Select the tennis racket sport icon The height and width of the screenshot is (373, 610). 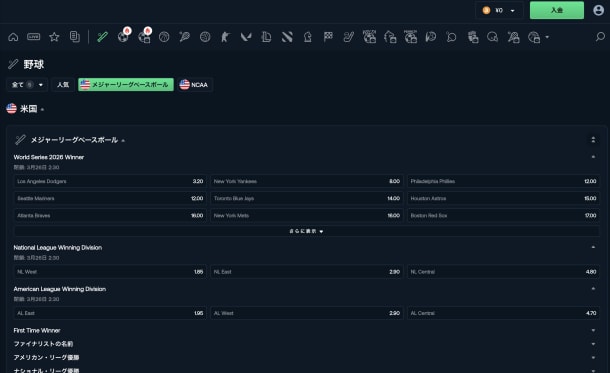[x=184, y=37]
